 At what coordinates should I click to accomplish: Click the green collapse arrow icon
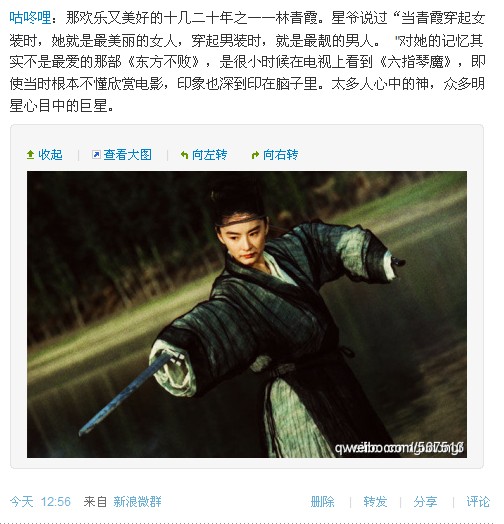pos(30,155)
